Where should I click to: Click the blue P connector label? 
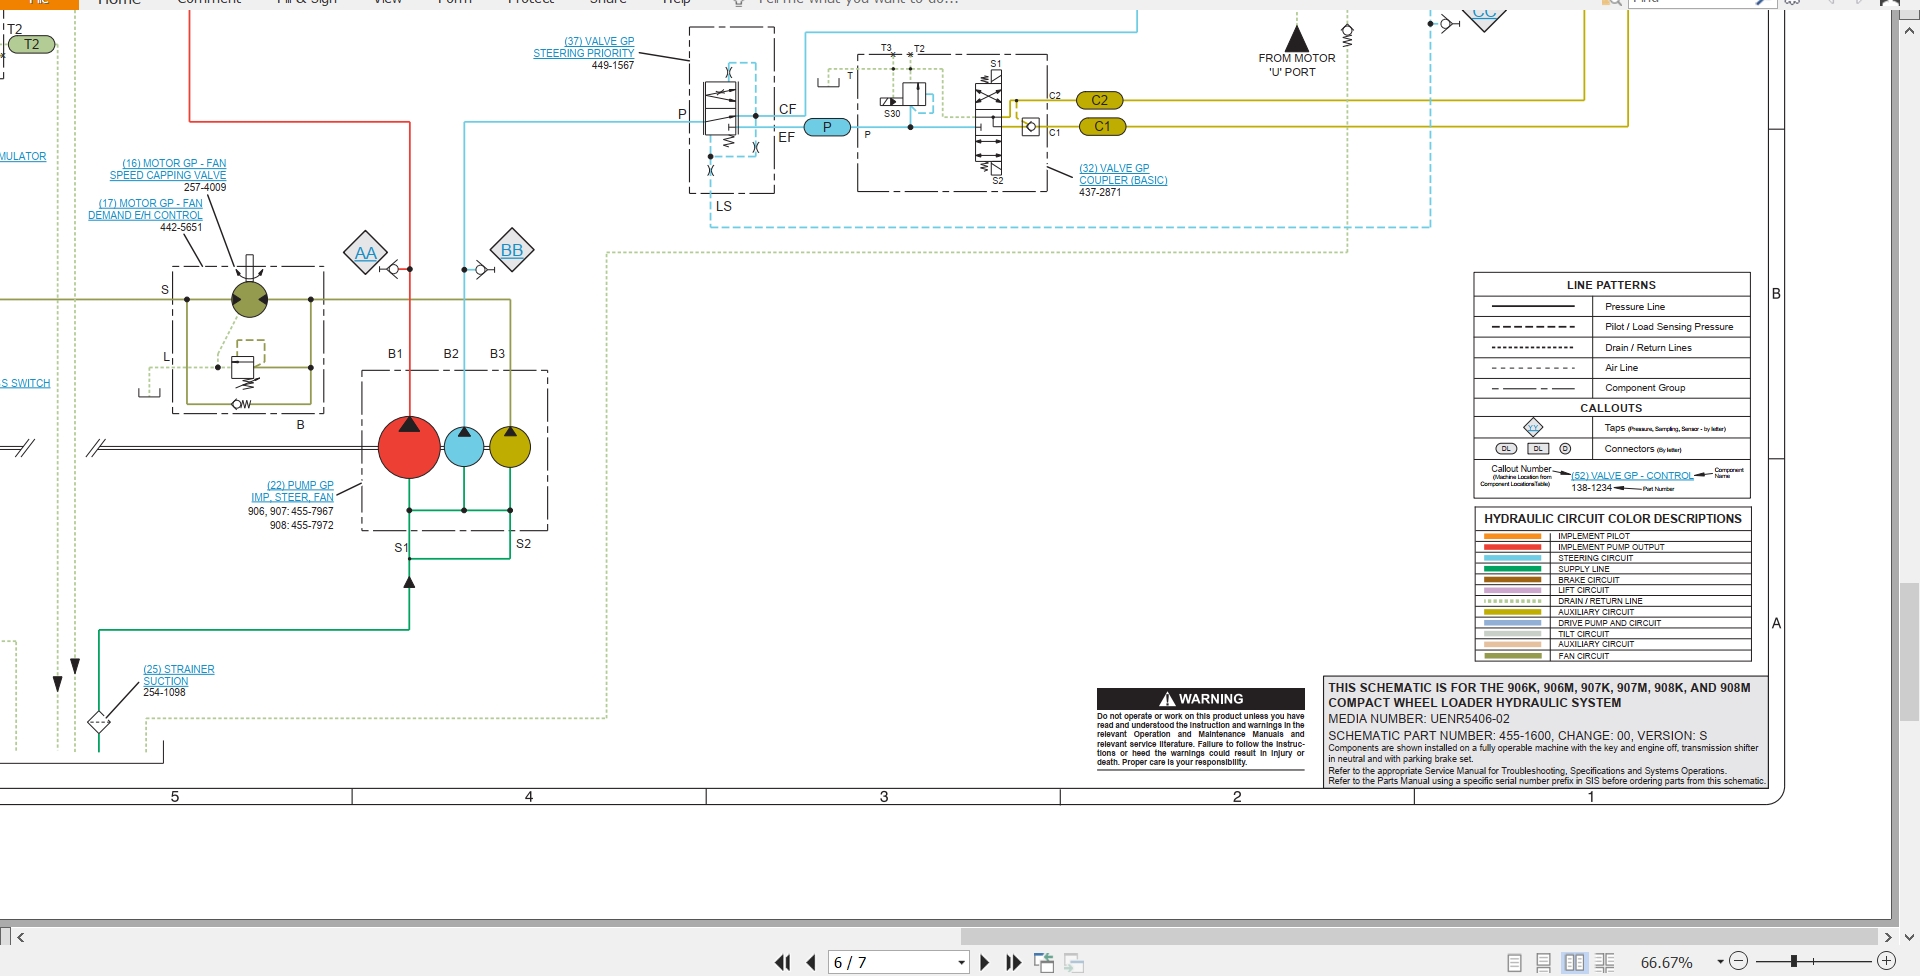coord(827,127)
